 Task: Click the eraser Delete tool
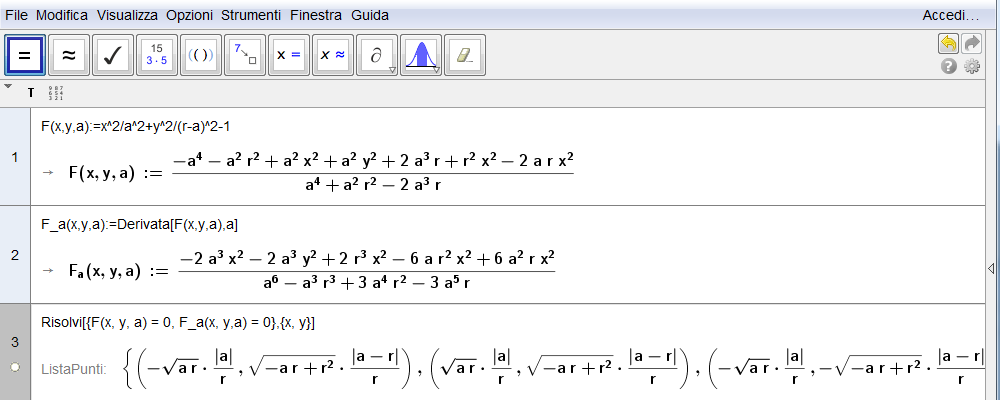click(463, 55)
